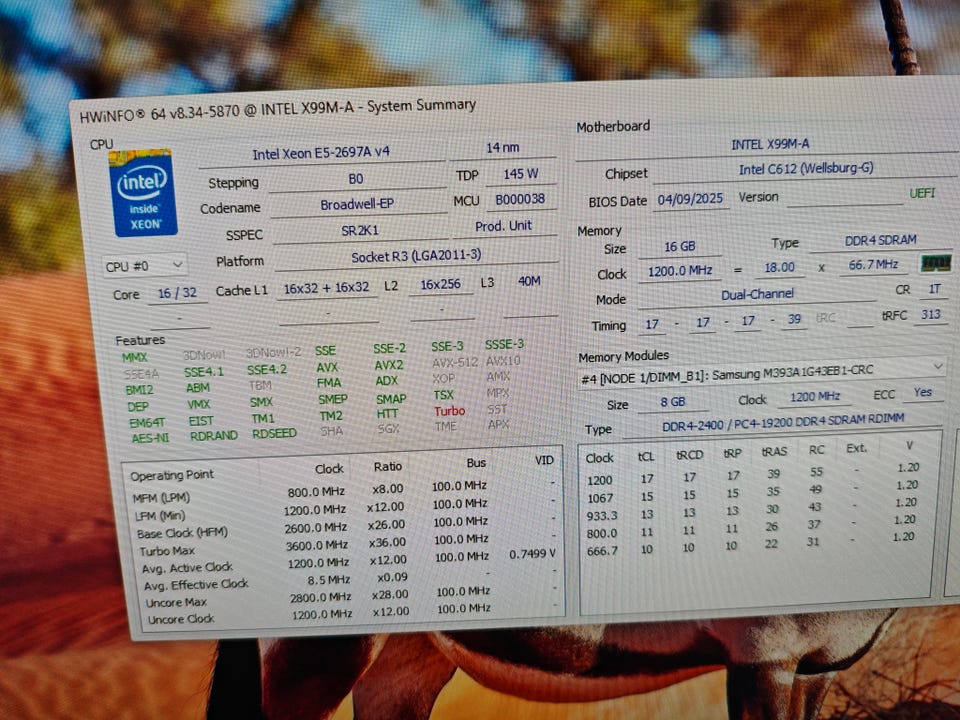
Task: Click the Ratio column header
Action: 388,467
